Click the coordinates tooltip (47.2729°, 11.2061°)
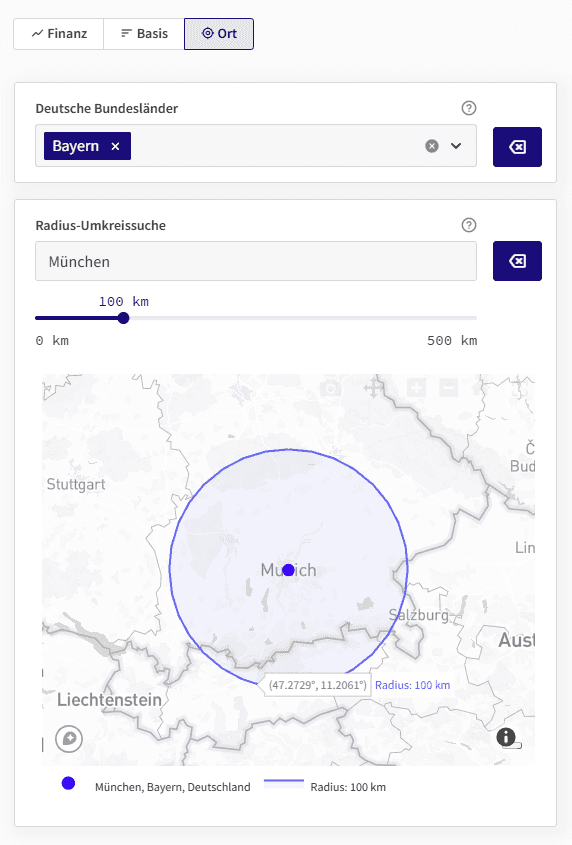The height and width of the screenshot is (845, 572). pyautogui.click(x=318, y=685)
